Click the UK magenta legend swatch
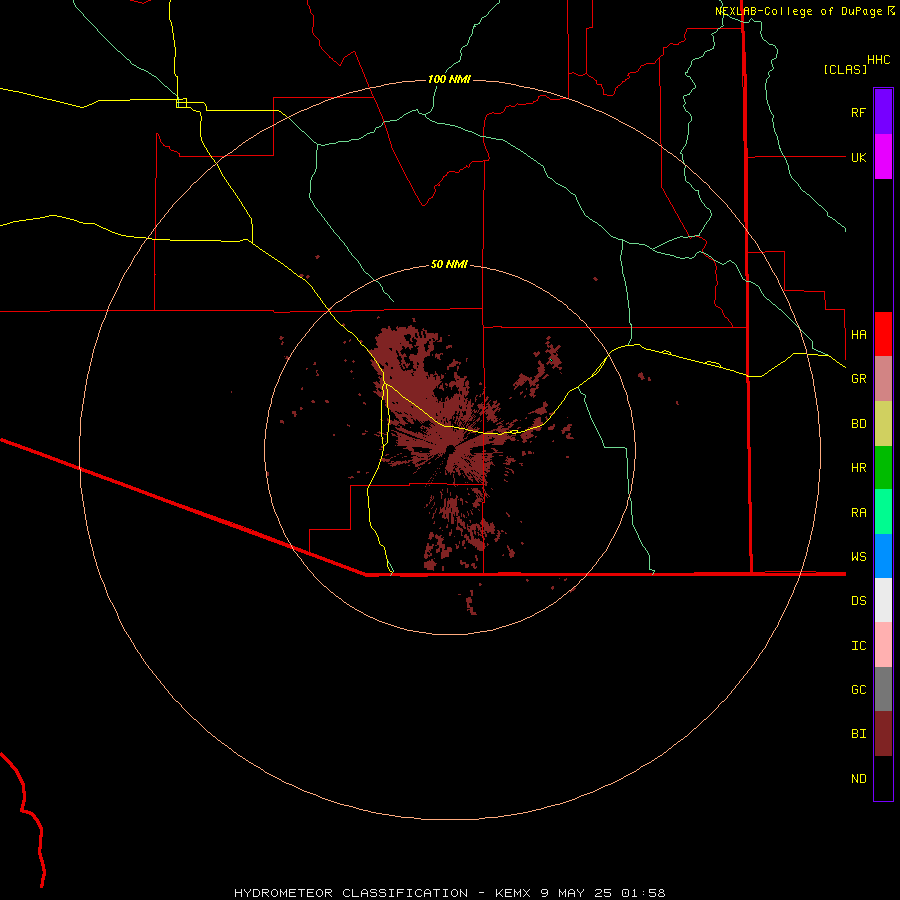900x900 pixels. (883, 157)
